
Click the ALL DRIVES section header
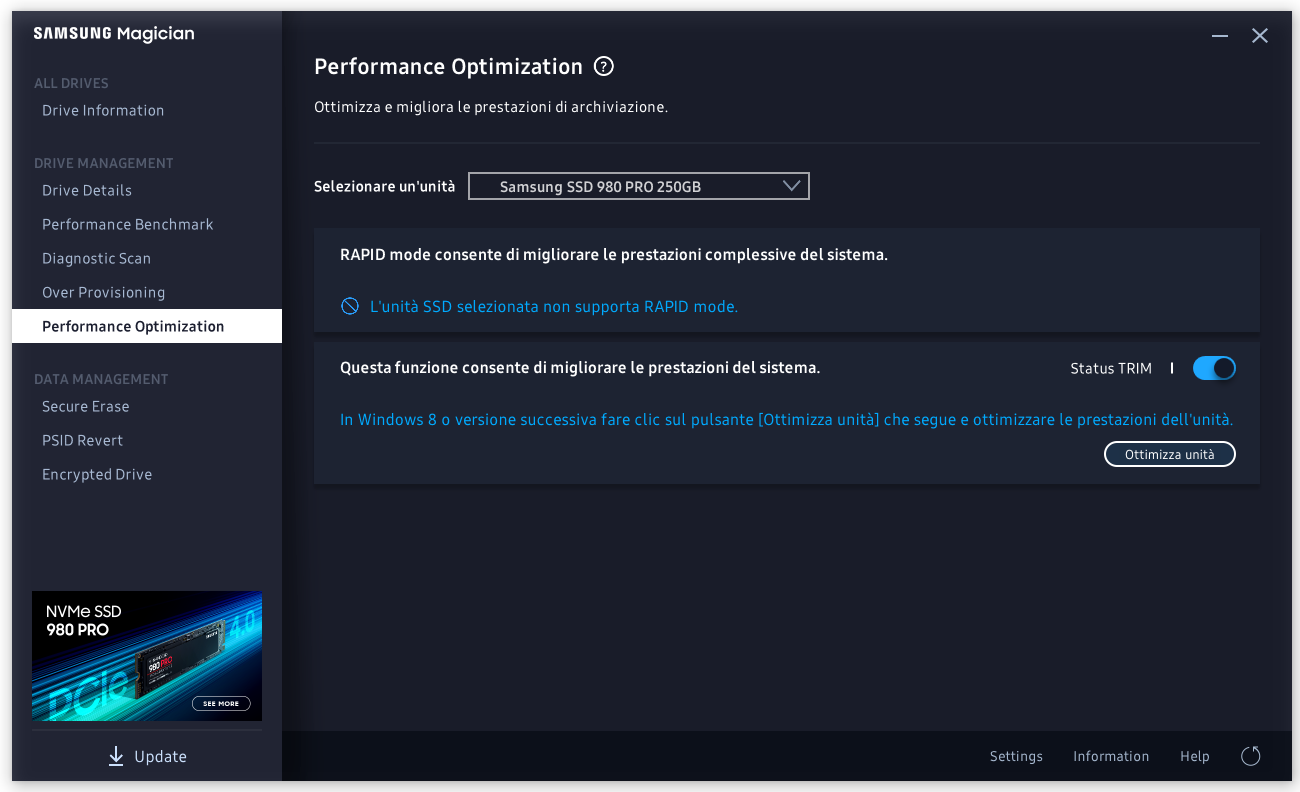[71, 83]
